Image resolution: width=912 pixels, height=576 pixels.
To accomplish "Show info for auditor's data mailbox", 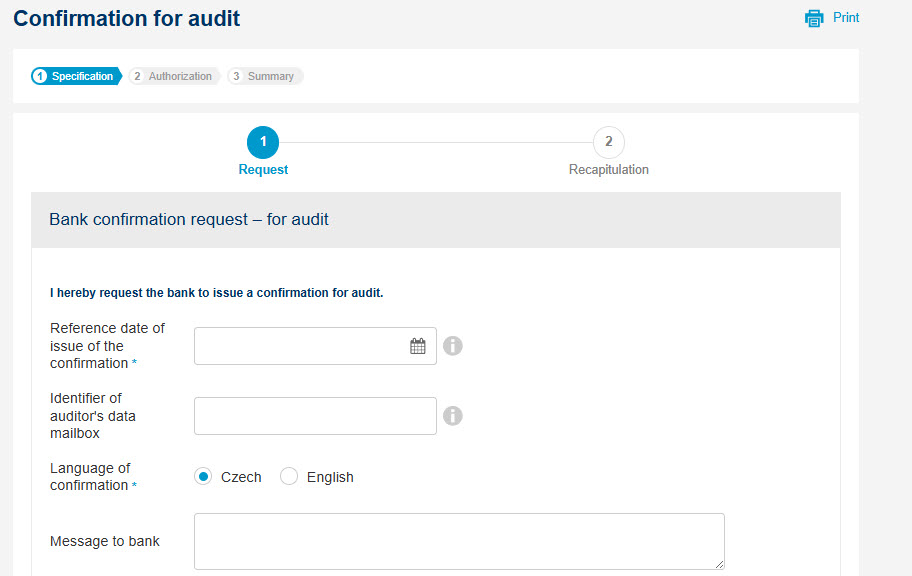I will click(x=453, y=415).
